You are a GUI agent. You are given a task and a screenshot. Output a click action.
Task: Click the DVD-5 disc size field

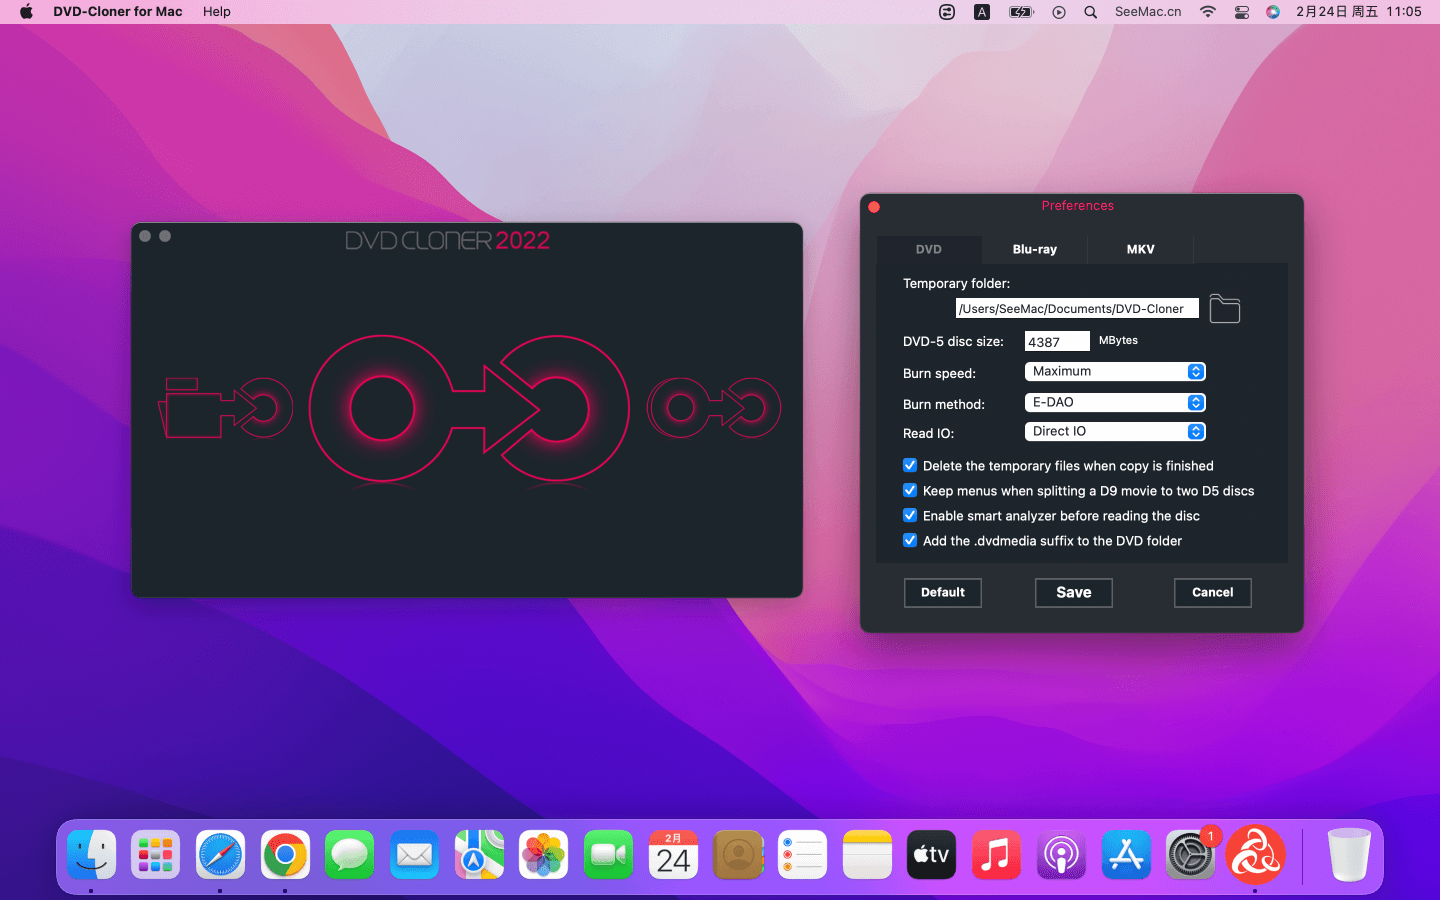point(1056,342)
